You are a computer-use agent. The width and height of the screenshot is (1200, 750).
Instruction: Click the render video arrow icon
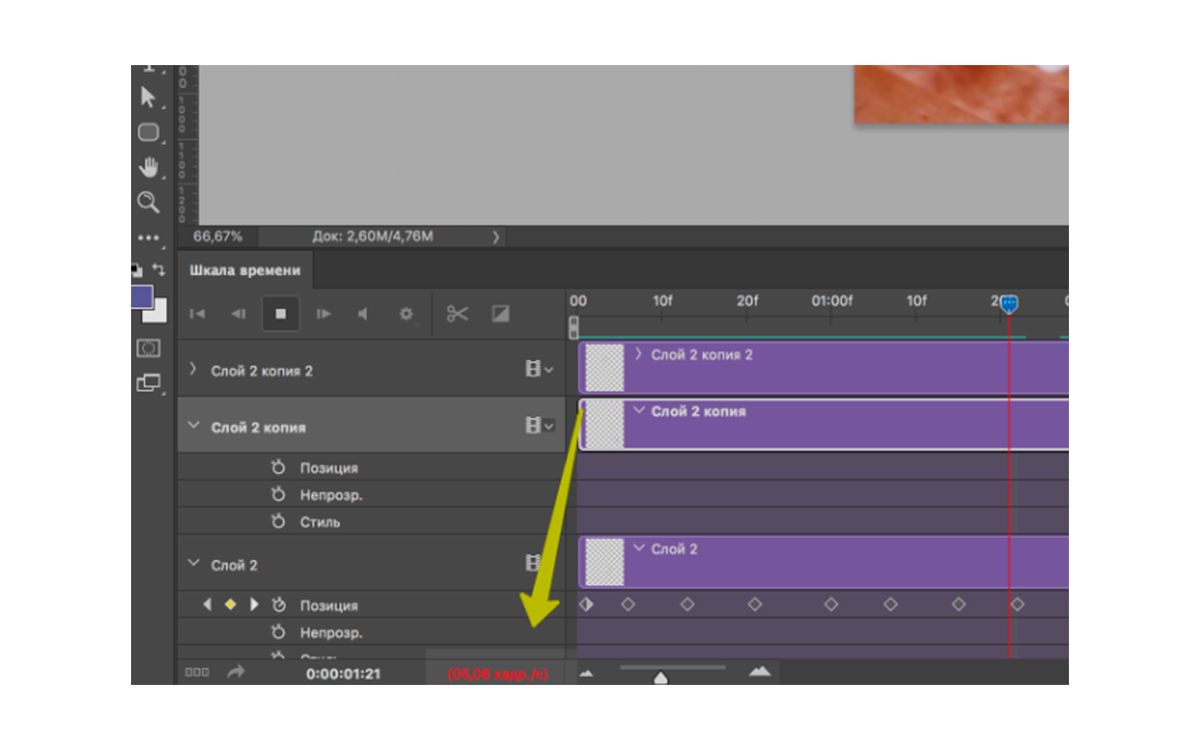point(236,673)
